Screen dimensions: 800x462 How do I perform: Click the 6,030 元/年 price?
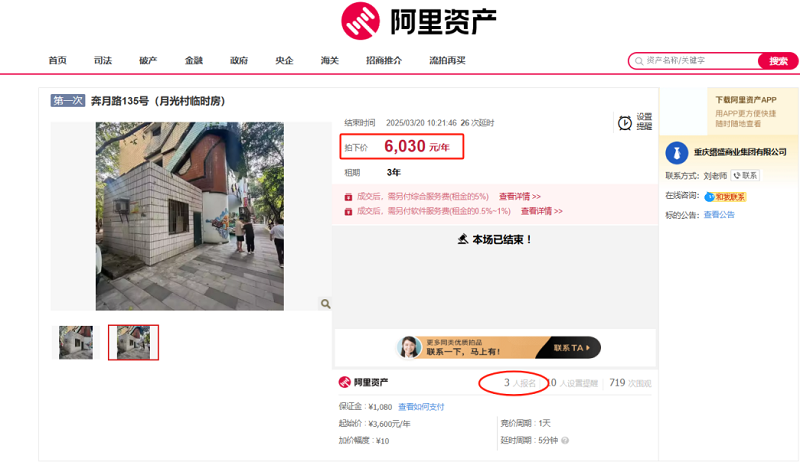point(416,146)
